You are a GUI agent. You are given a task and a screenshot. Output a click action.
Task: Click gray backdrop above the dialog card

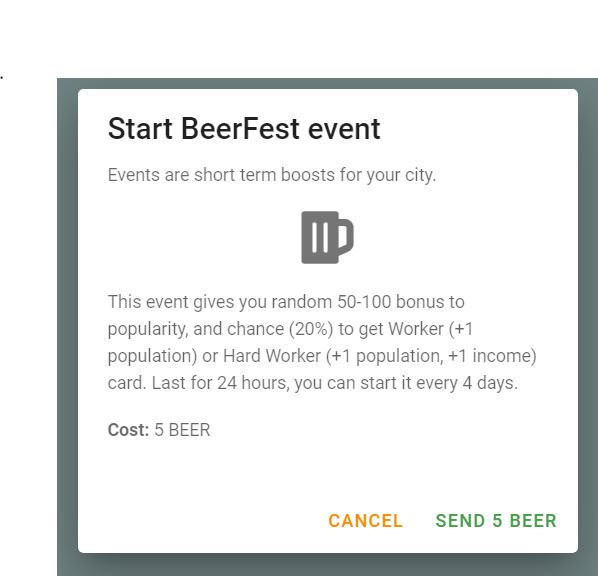pyautogui.click(x=328, y=84)
